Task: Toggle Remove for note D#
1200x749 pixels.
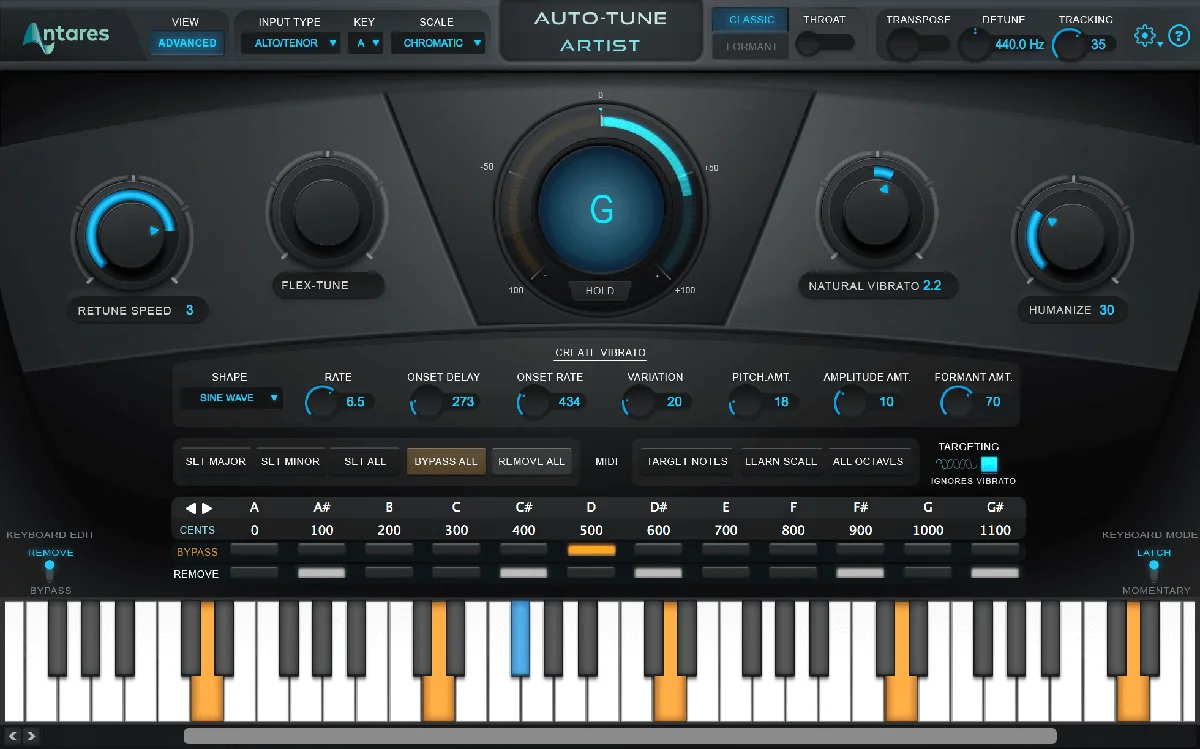Action: coord(658,573)
